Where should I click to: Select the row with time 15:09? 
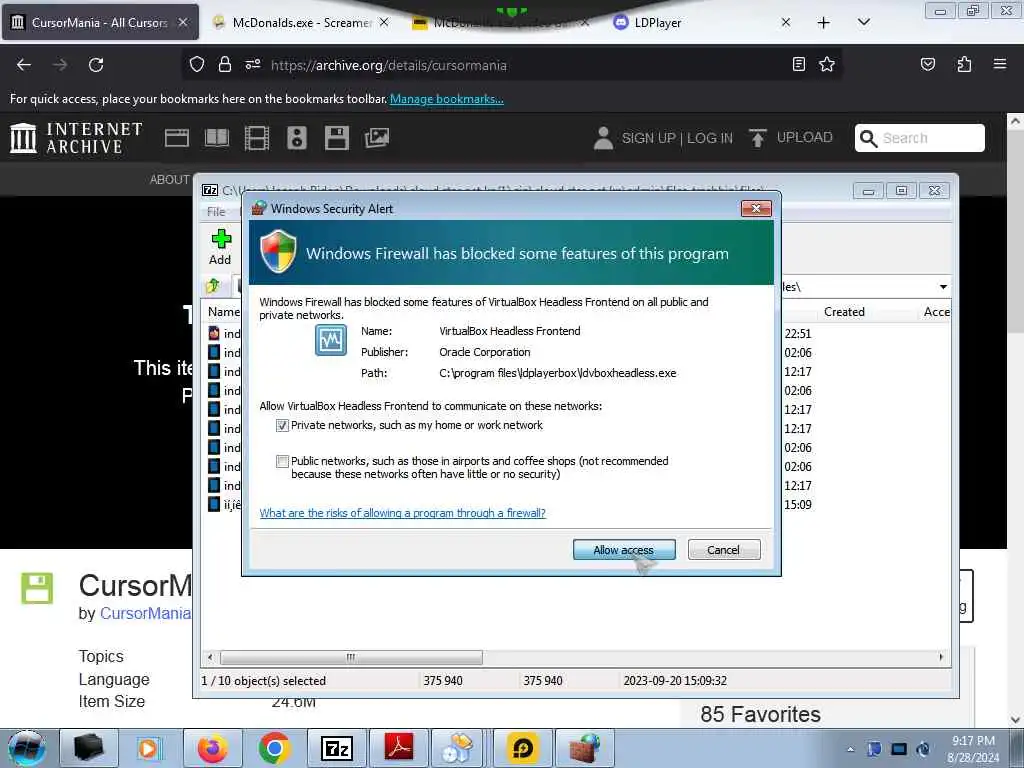[797, 505]
